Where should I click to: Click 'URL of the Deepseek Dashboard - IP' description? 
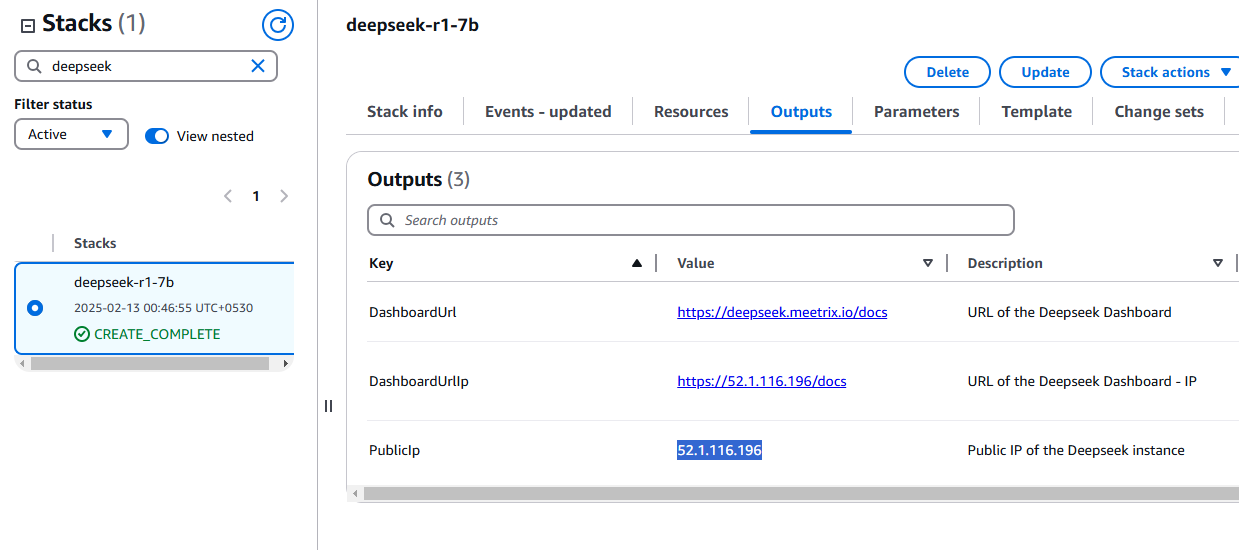coord(1082,381)
